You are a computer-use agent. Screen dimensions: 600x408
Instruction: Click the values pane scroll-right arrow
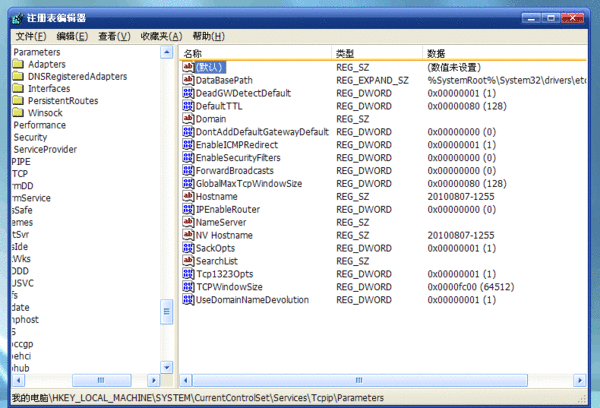pyautogui.click(x=580, y=380)
